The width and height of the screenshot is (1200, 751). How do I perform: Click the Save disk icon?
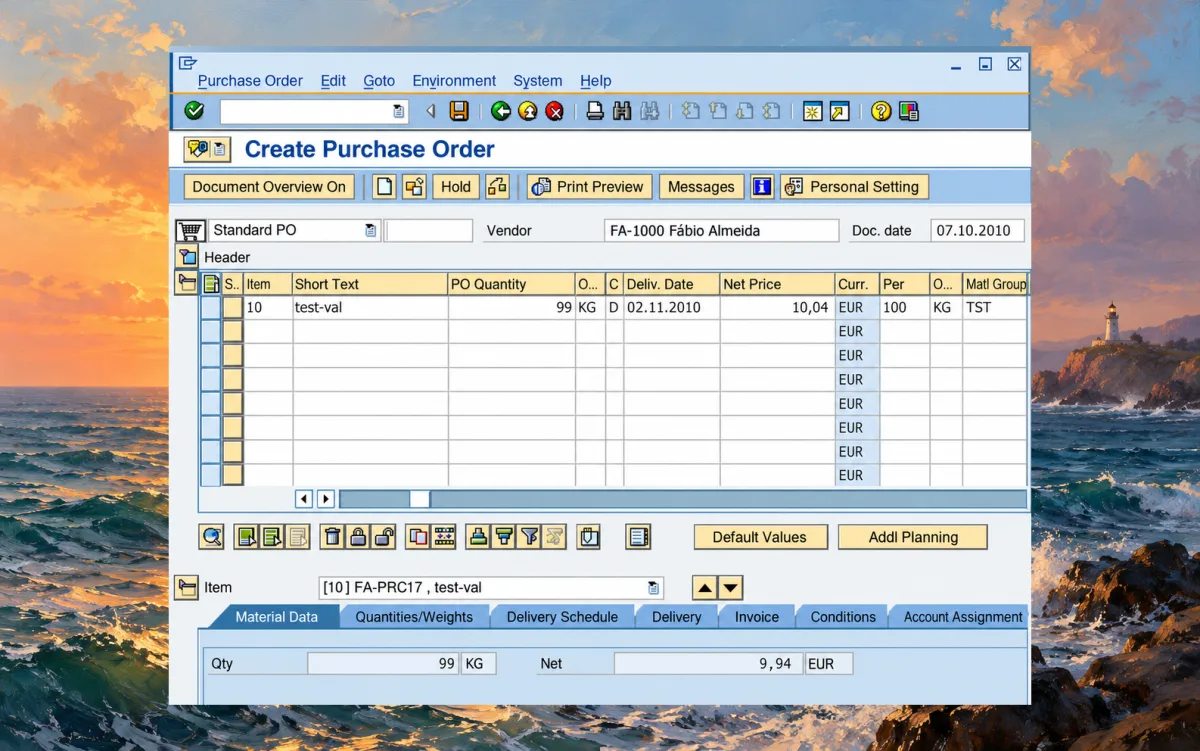click(459, 111)
